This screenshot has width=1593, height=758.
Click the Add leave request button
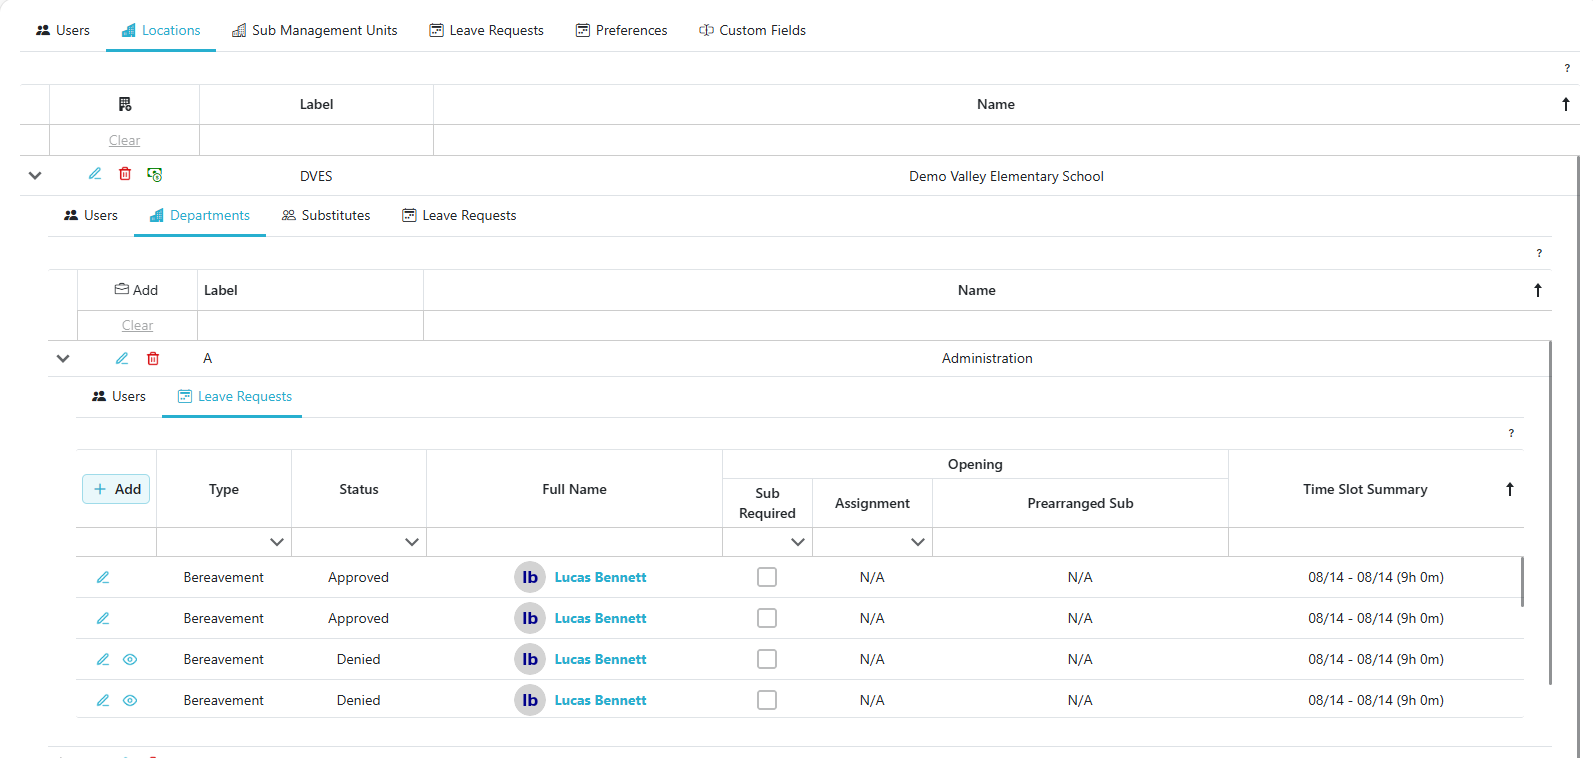pyautogui.click(x=116, y=489)
